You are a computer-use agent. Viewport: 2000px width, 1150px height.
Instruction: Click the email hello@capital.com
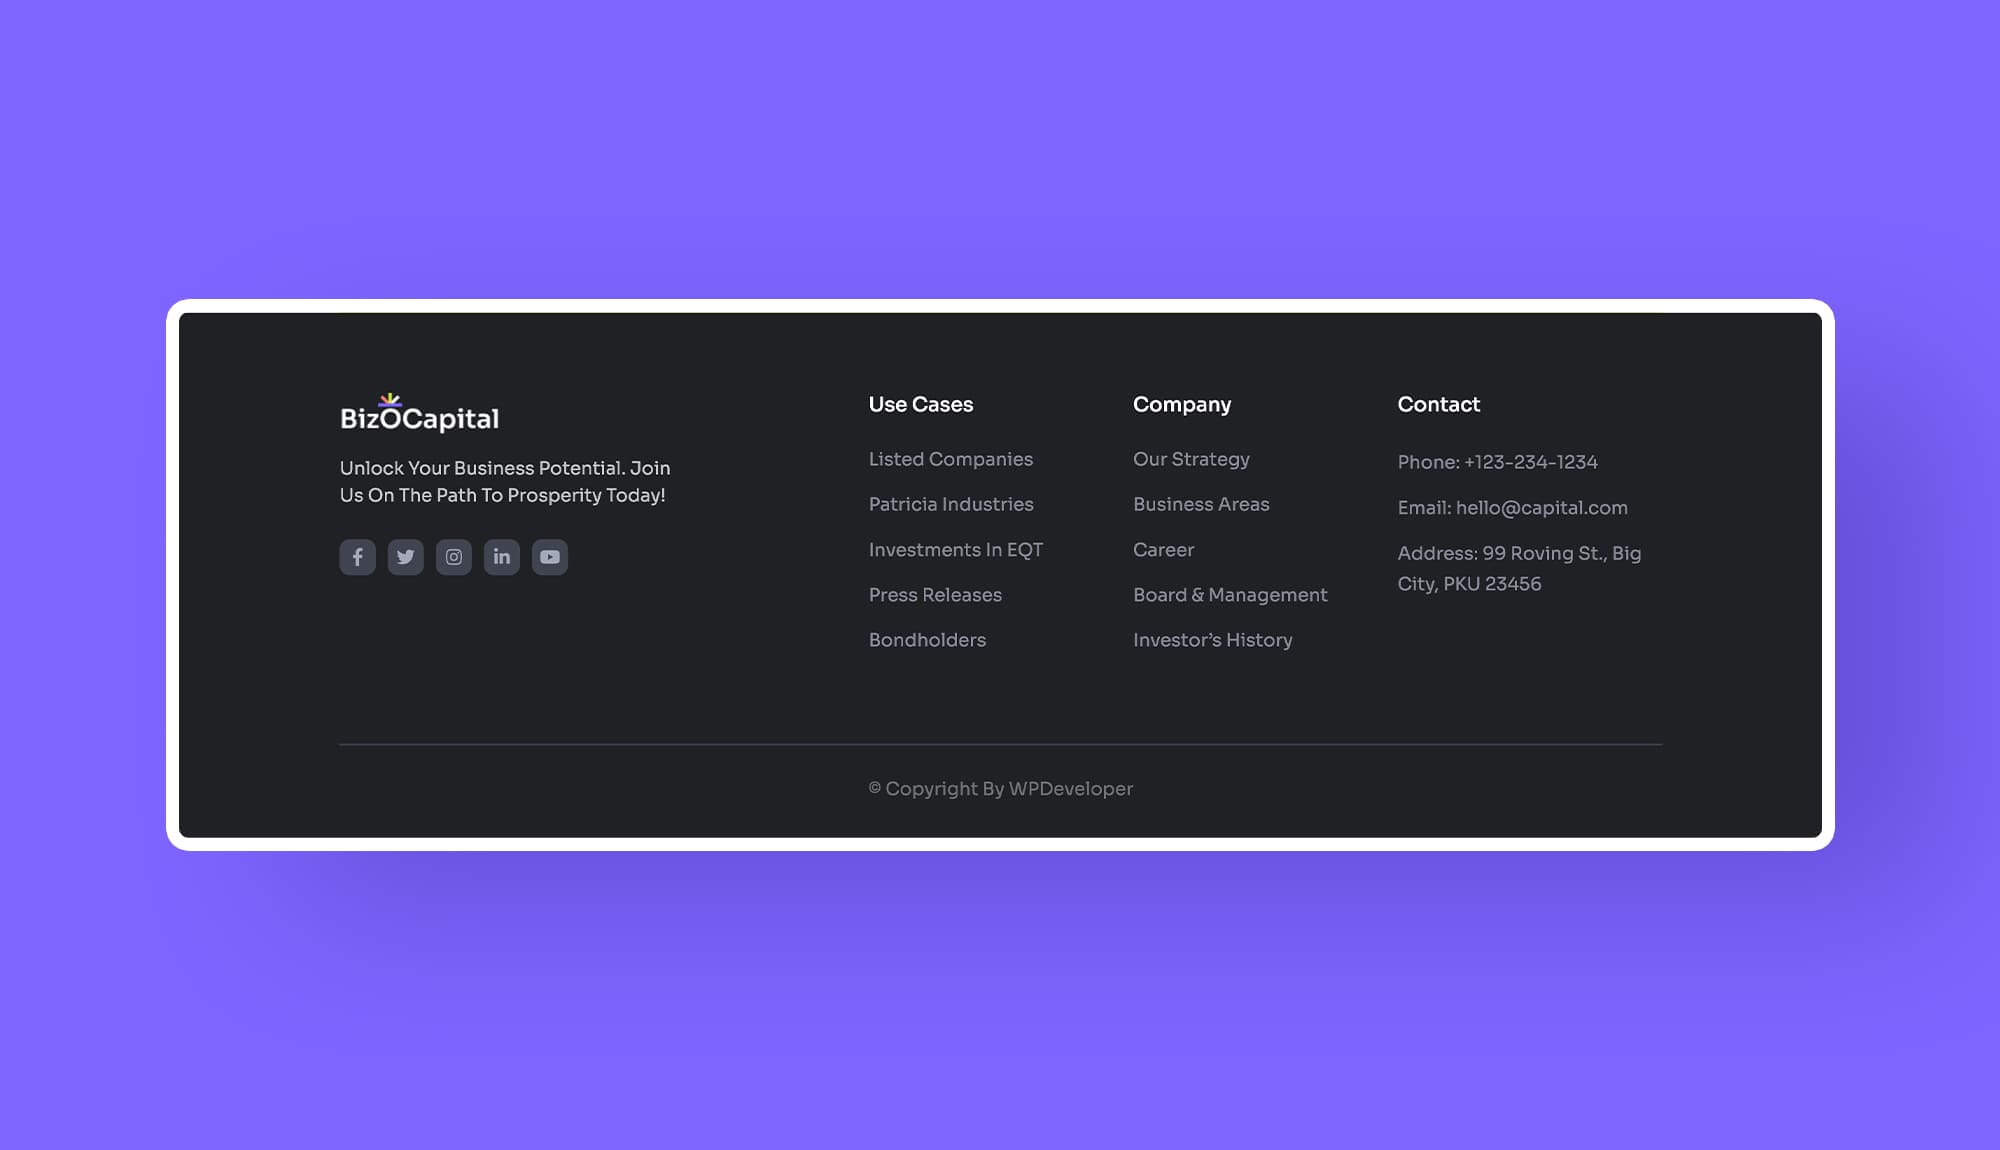tap(1541, 508)
